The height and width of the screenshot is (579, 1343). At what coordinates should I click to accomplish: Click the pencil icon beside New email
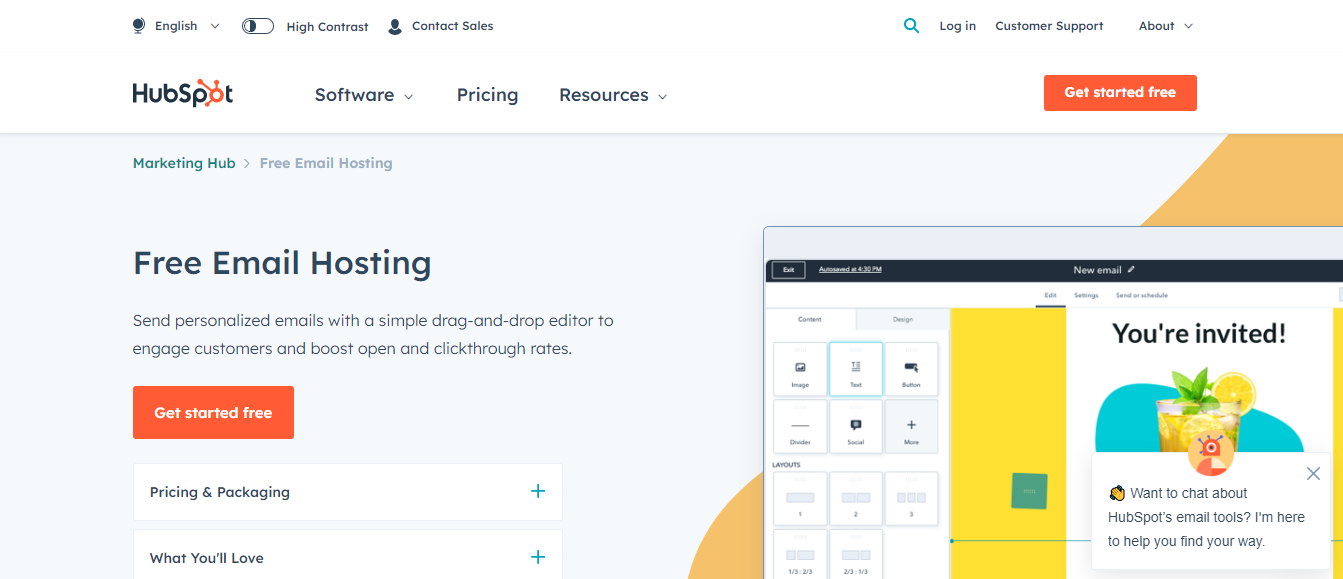pyautogui.click(x=1131, y=269)
